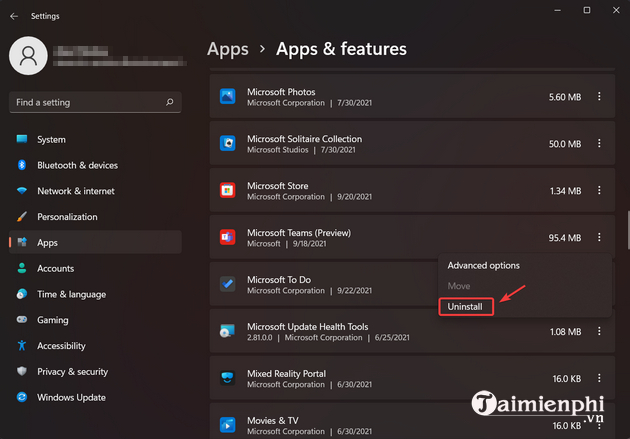Maximize the Settings window
Screen dimensions: 630x439
coord(587,10)
